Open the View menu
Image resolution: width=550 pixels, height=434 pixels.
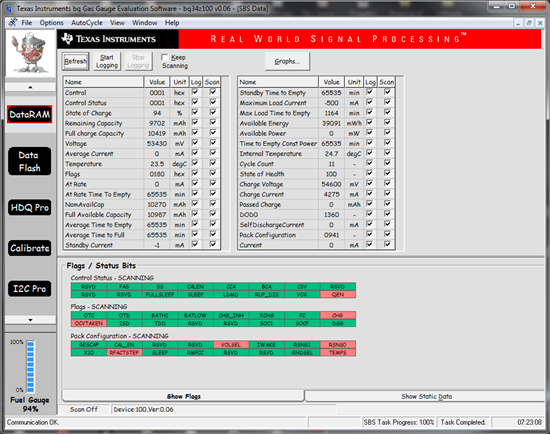(117, 23)
